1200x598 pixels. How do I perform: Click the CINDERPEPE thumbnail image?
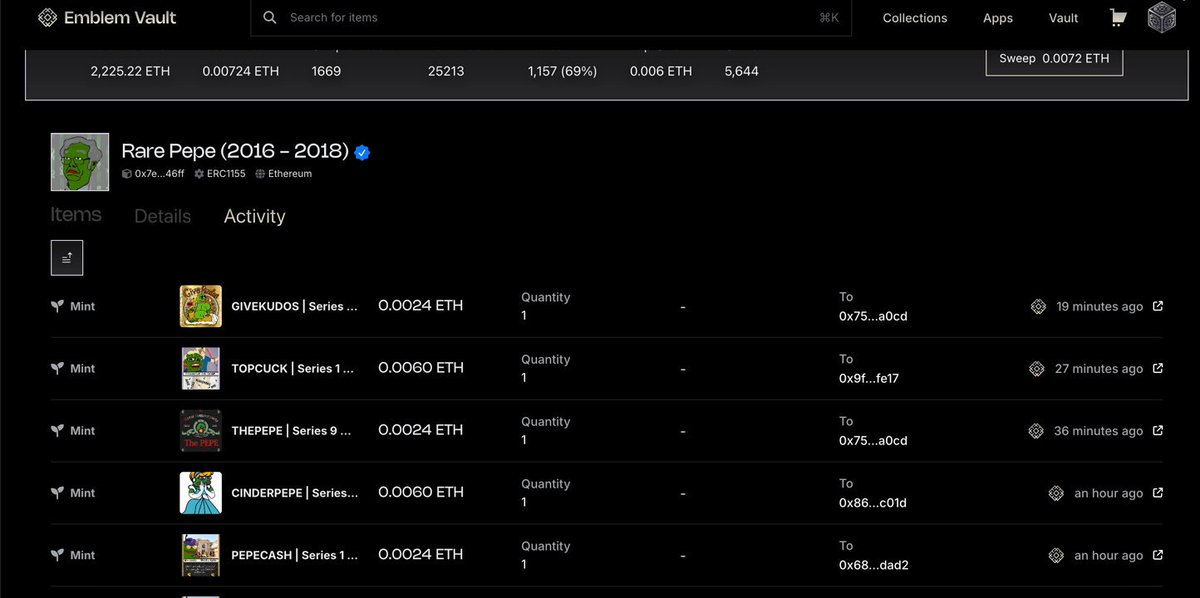[x=201, y=493]
